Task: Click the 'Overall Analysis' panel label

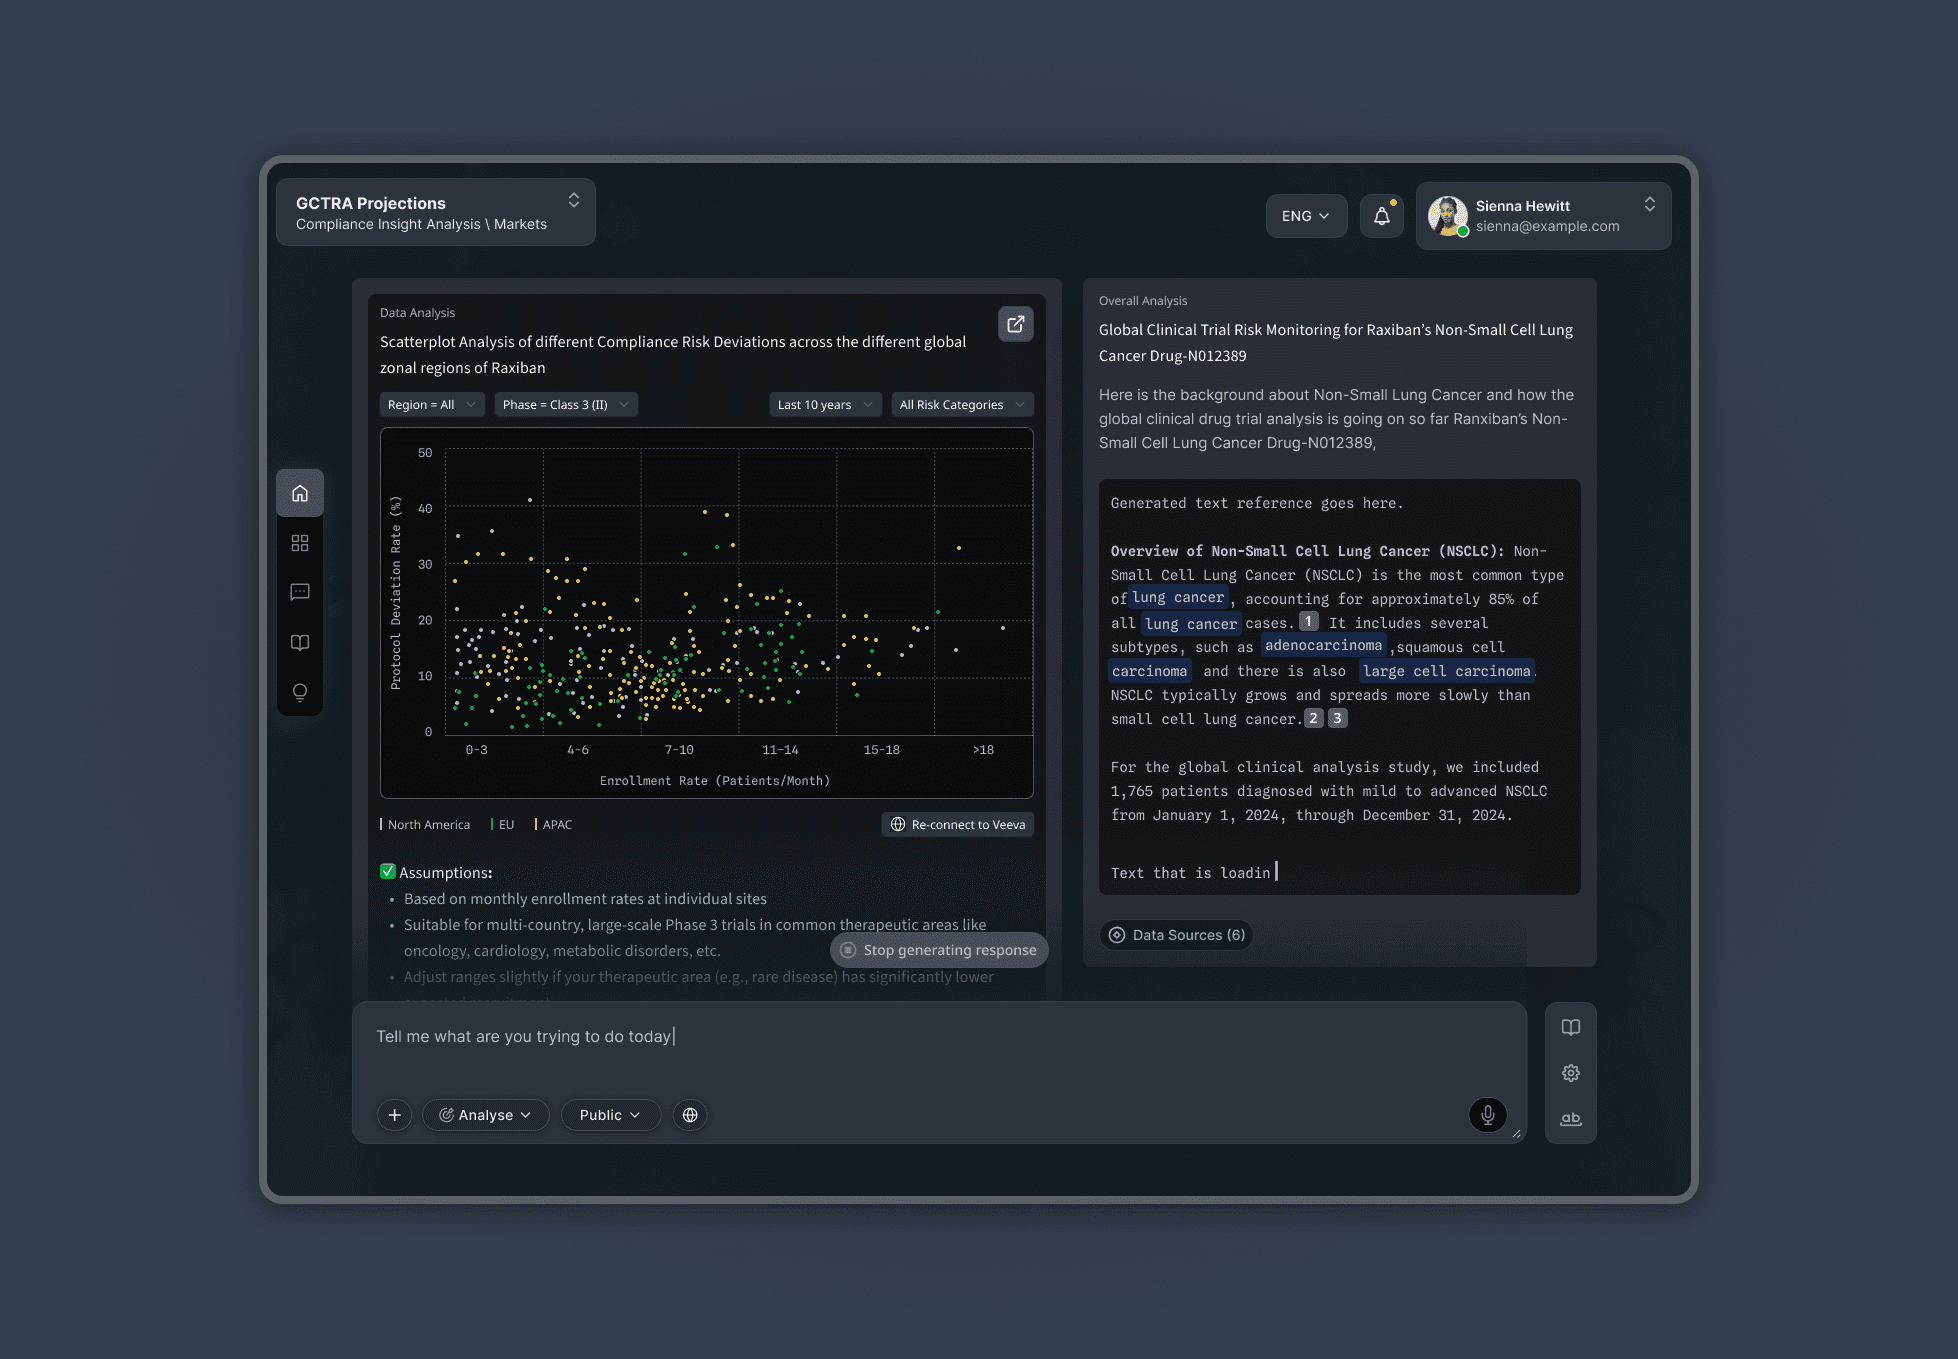Action: pyautogui.click(x=1143, y=301)
